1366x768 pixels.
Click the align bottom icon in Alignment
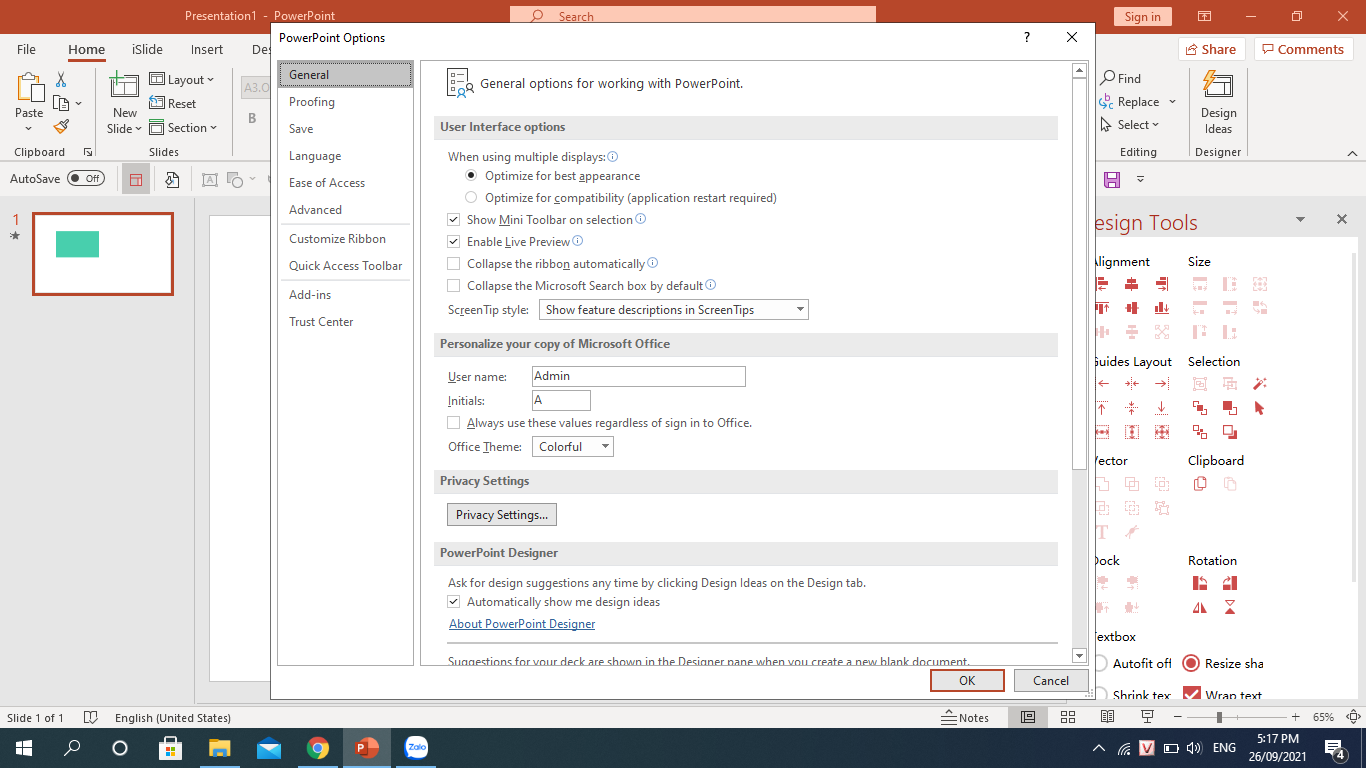click(1161, 308)
